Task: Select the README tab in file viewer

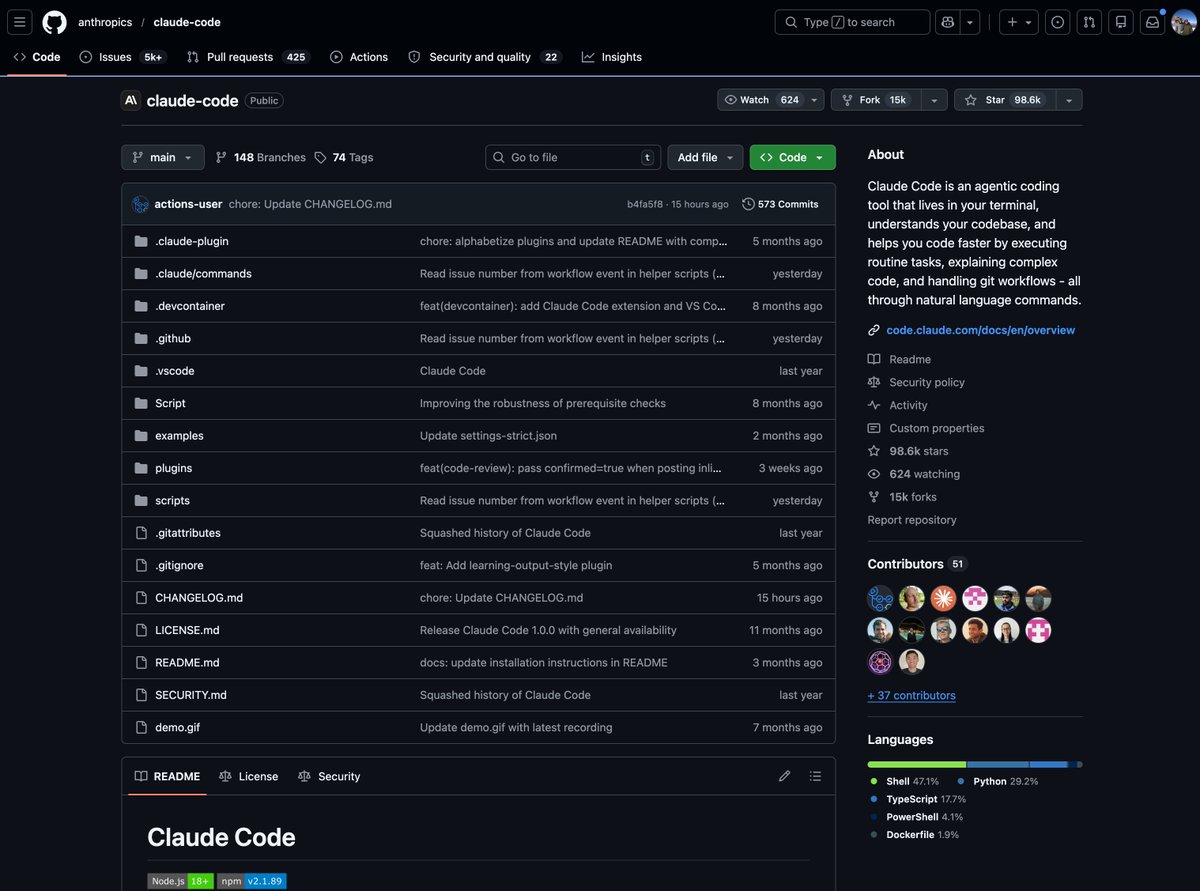Action: [167, 776]
